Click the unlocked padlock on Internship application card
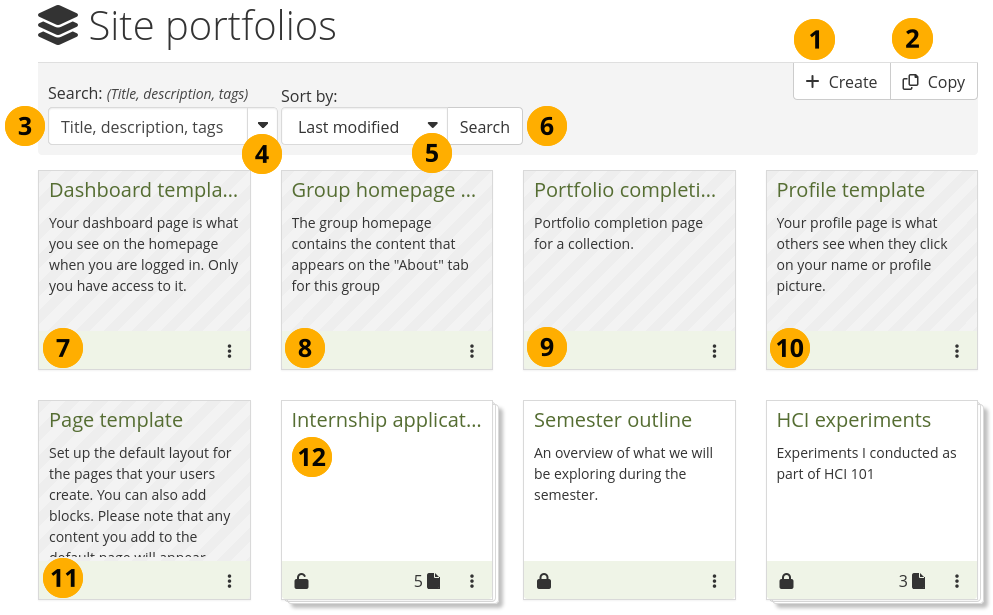This screenshot has height=615, width=993. [x=302, y=581]
